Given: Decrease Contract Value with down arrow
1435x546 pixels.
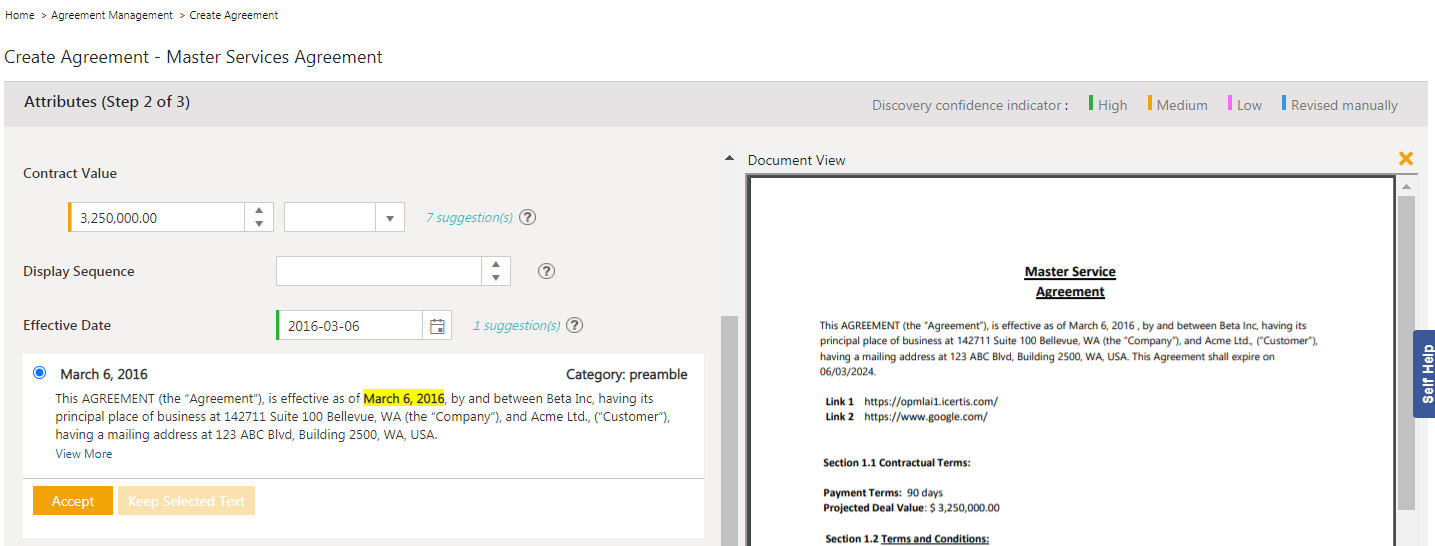Looking at the screenshot, I should [259, 224].
